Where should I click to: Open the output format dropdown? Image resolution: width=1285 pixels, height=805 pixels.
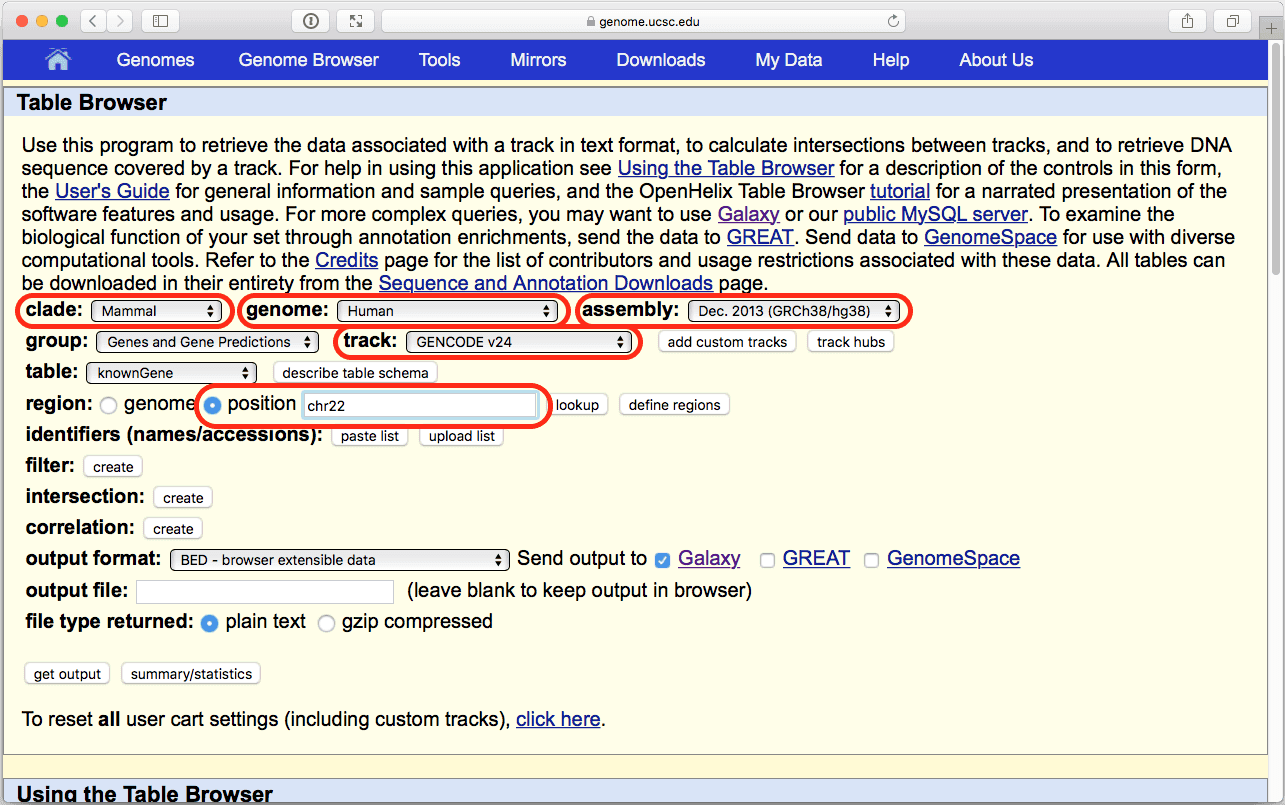[x=340, y=560]
